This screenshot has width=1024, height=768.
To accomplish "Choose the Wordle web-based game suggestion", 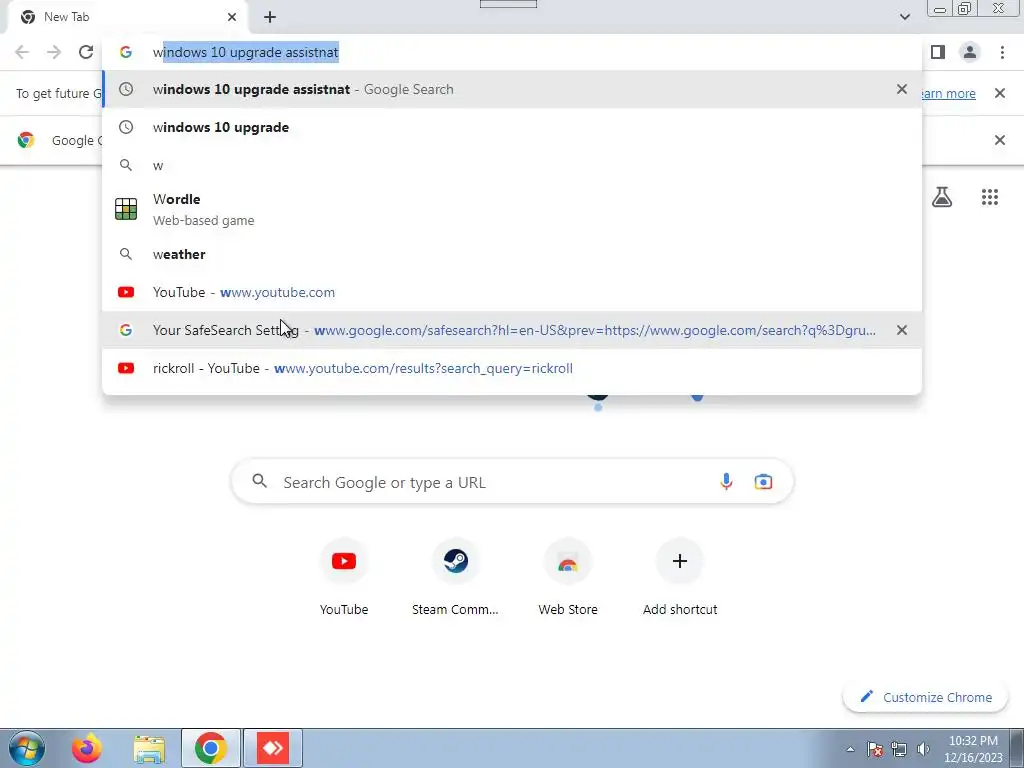I will [x=512, y=210].
